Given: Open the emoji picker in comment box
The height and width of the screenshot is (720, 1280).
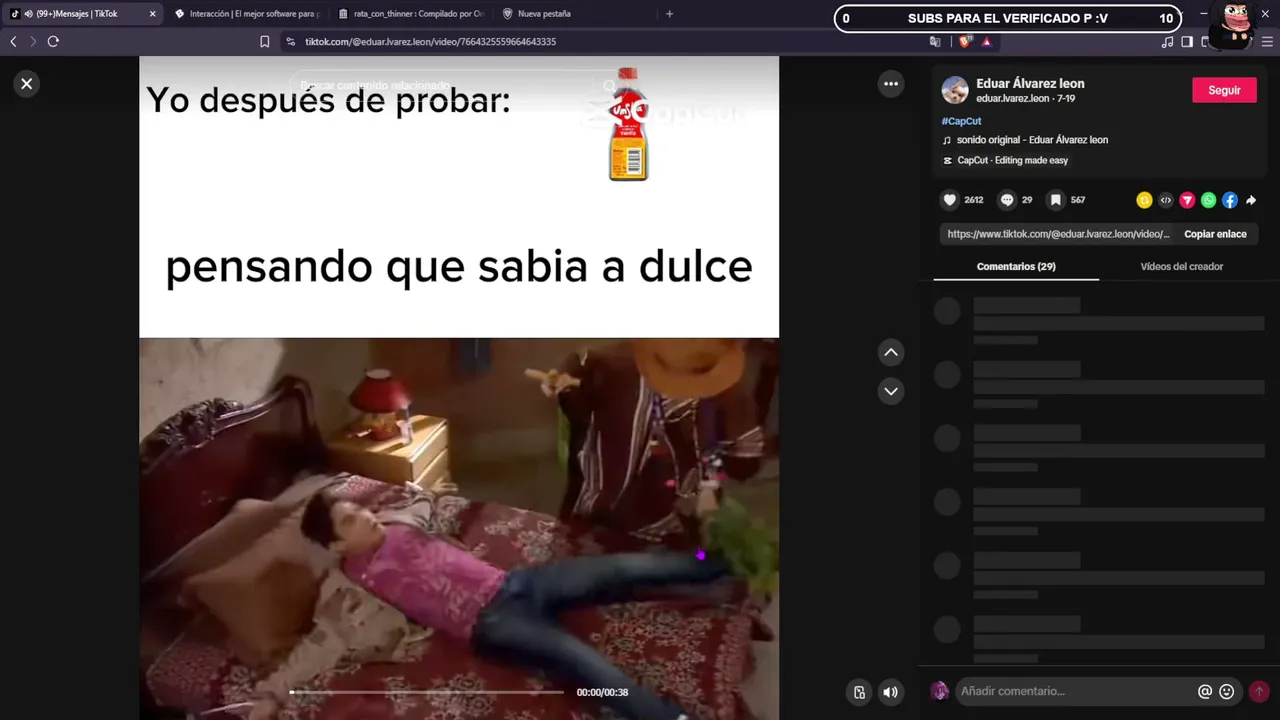Looking at the screenshot, I should tap(1227, 691).
